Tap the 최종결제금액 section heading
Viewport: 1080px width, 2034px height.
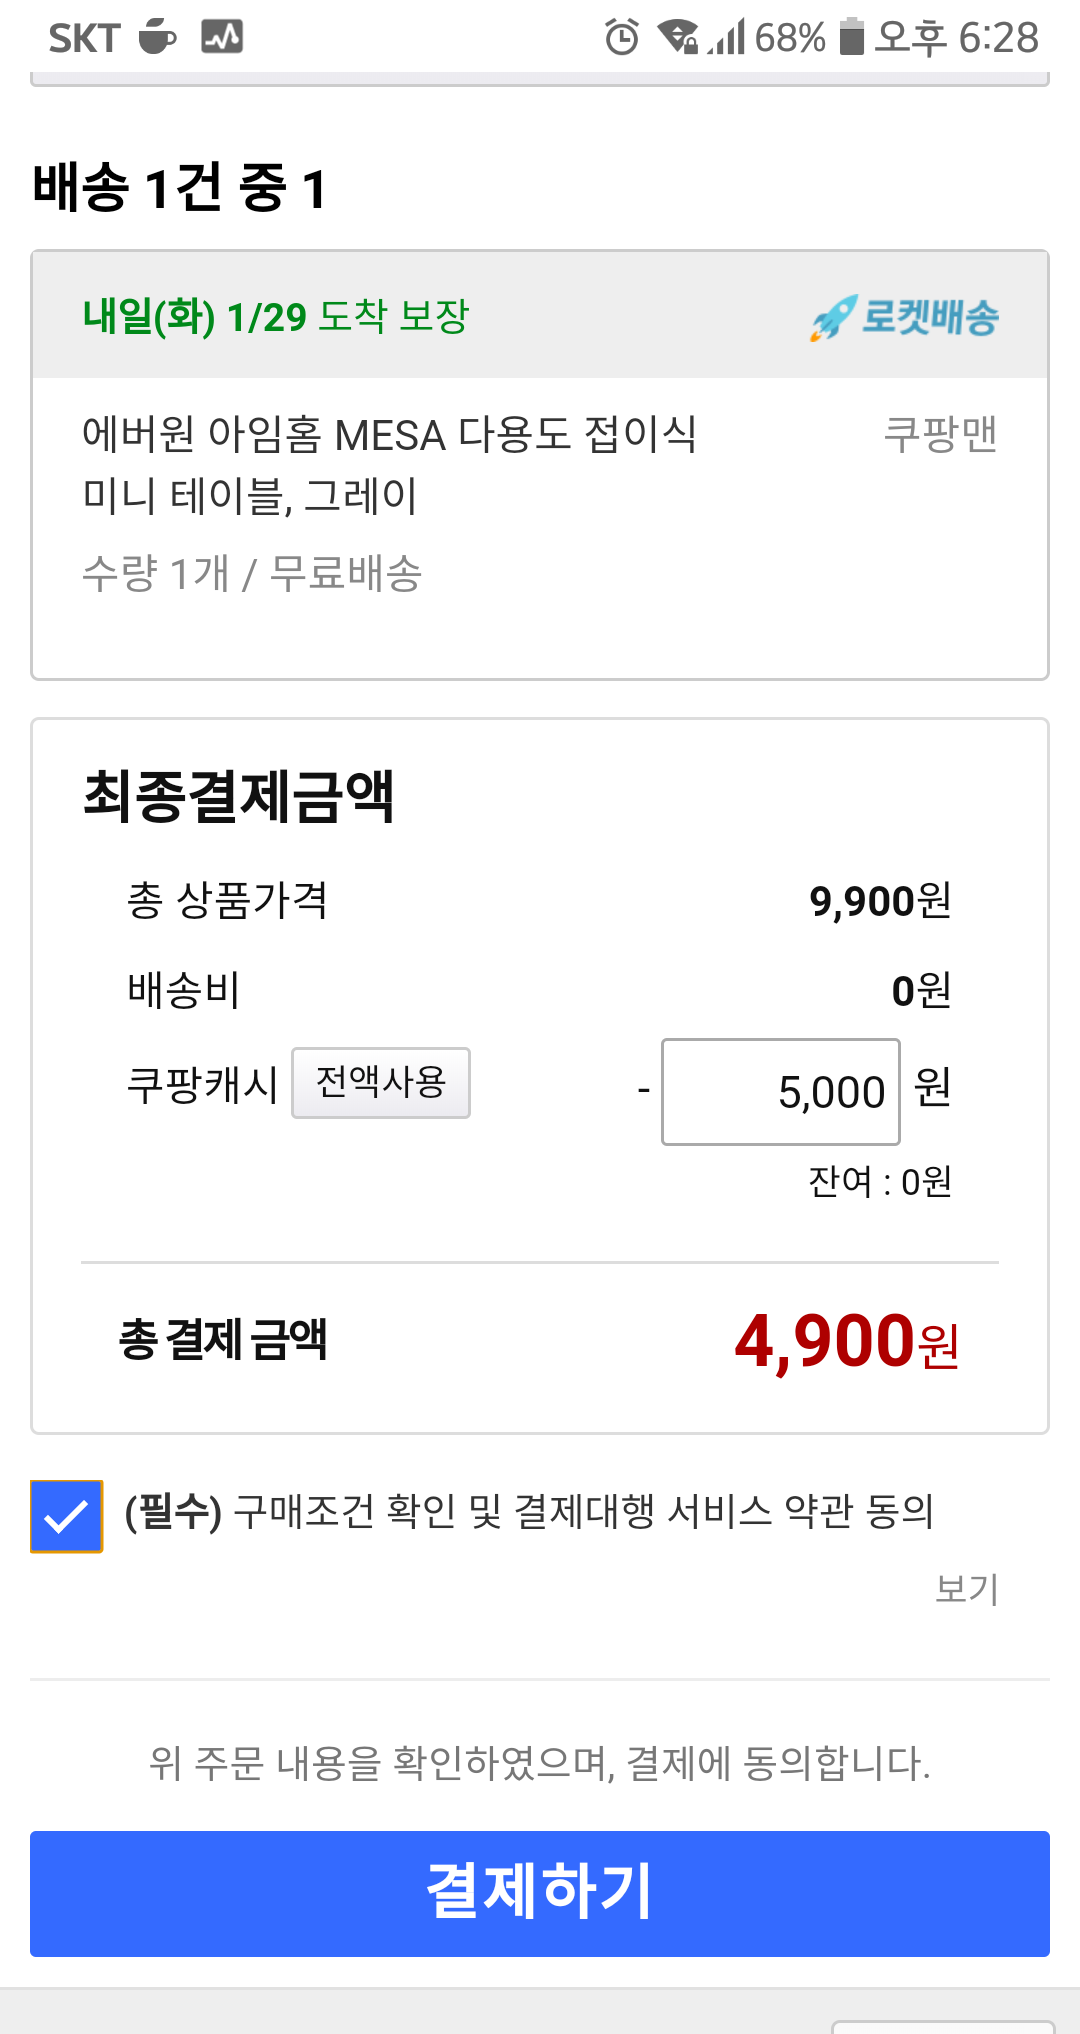pos(238,797)
